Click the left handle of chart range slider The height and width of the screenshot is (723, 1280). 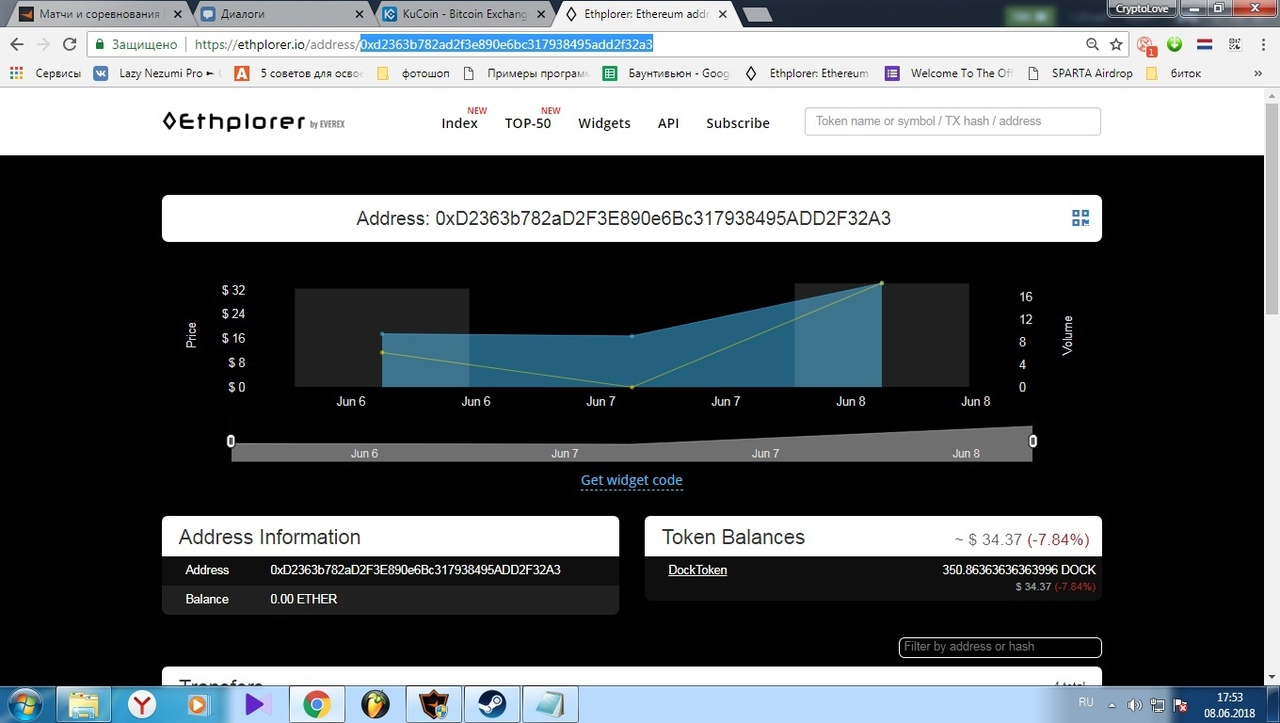pyautogui.click(x=231, y=441)
